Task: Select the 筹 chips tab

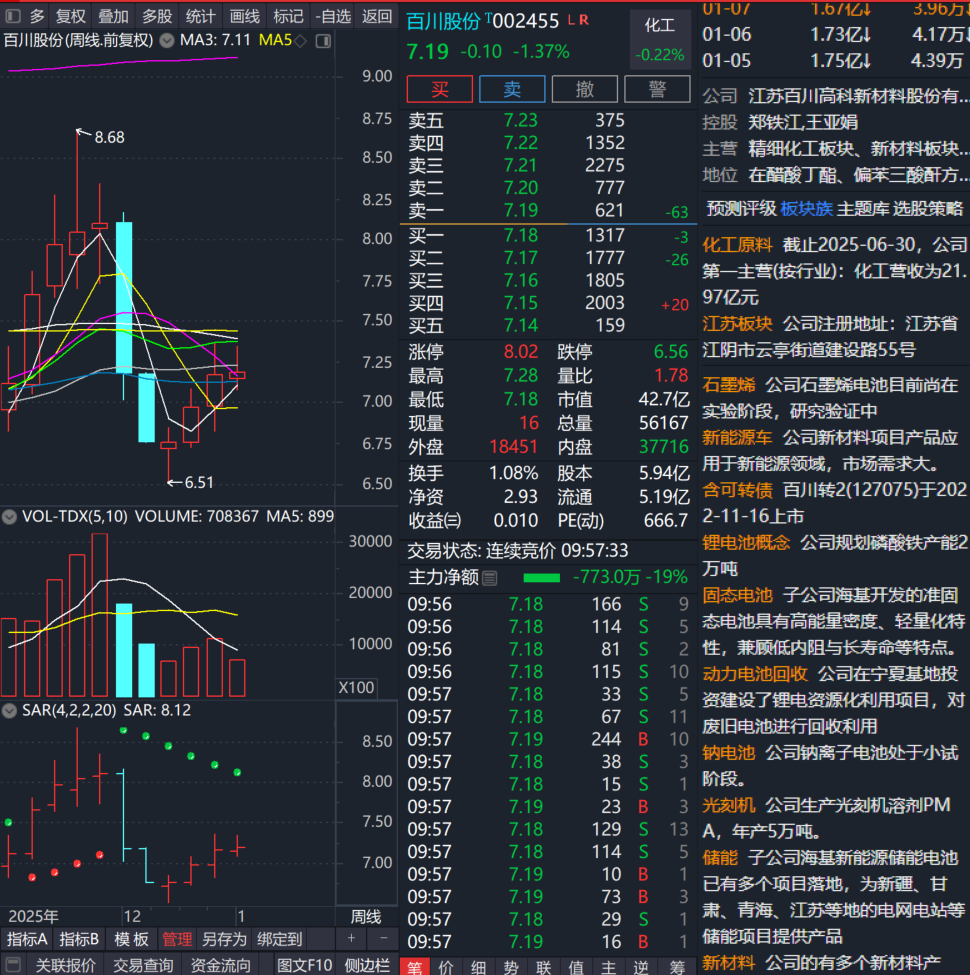Action: (677, 967)
